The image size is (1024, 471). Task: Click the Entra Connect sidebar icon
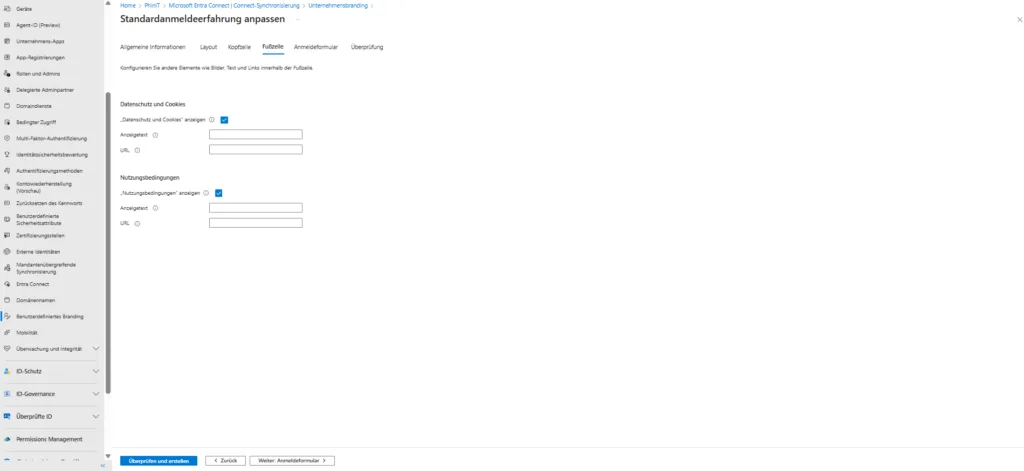(x=7, y=284)
